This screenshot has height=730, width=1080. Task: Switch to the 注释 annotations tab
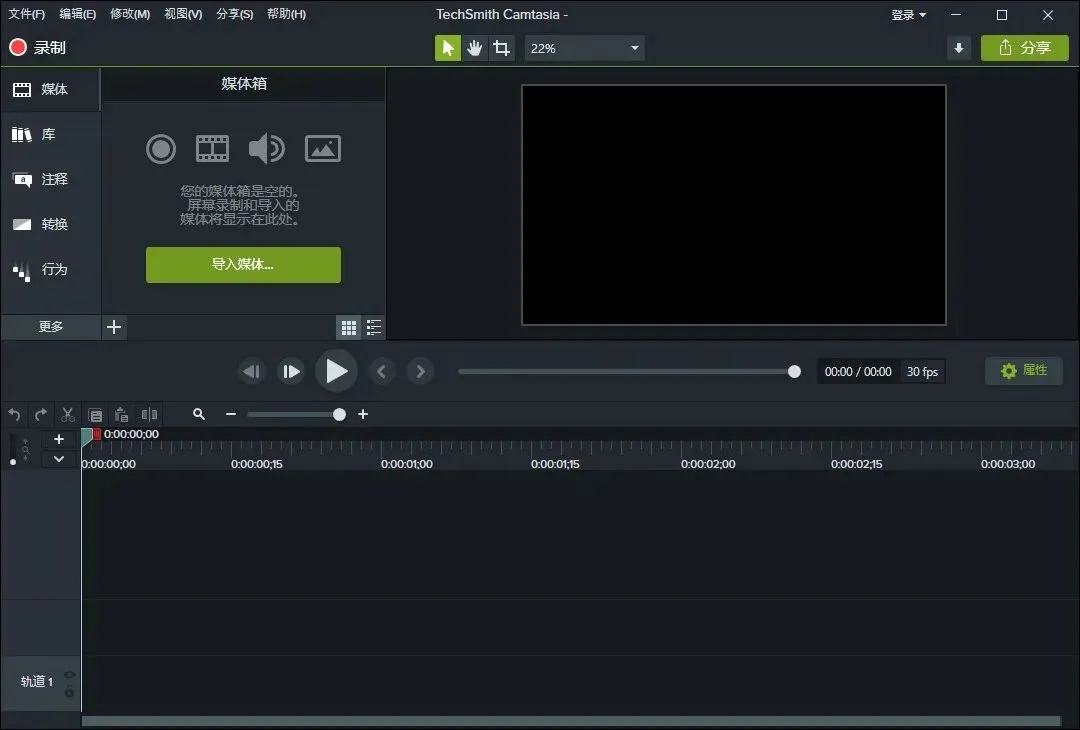pyautogui.click(x=50, y=179)
